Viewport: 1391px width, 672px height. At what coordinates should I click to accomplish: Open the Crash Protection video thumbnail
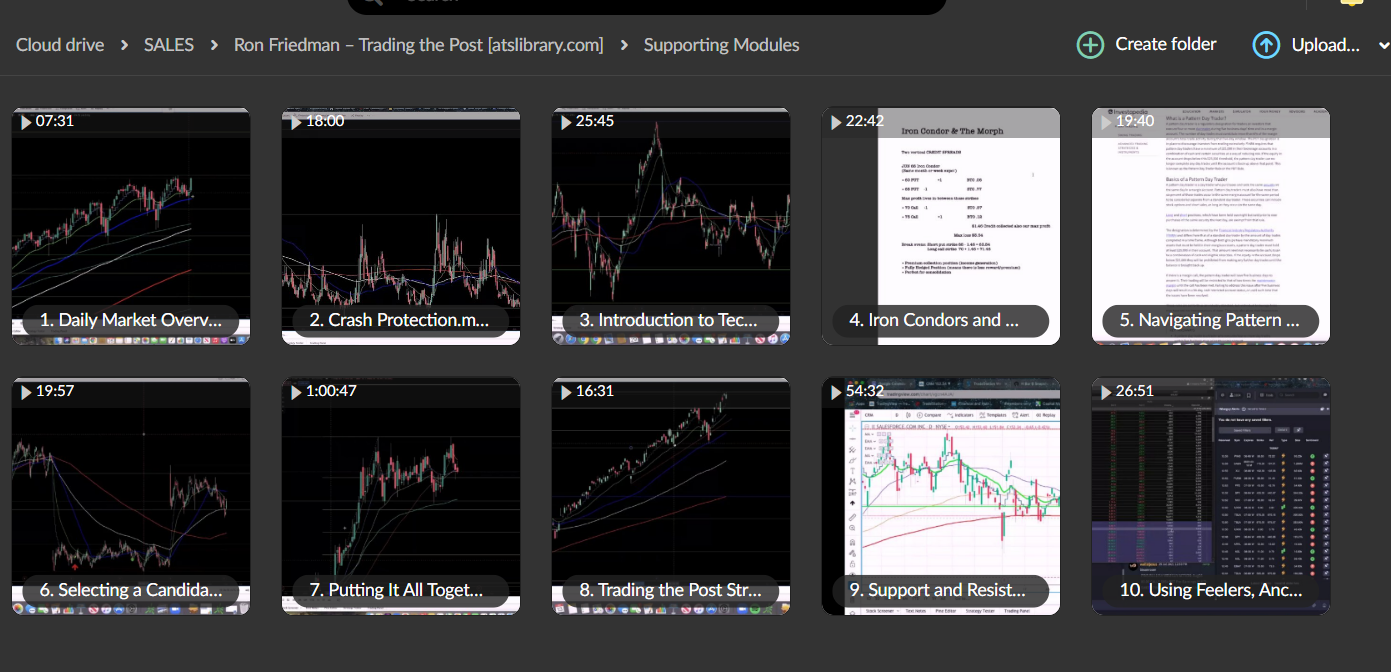point(400,225)
